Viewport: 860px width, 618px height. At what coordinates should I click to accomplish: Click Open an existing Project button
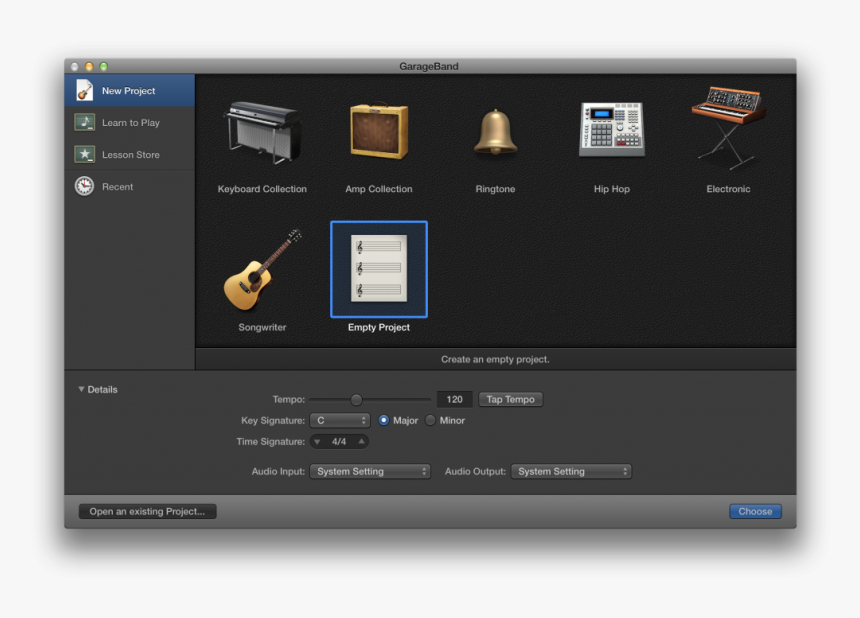coord(148,512)
